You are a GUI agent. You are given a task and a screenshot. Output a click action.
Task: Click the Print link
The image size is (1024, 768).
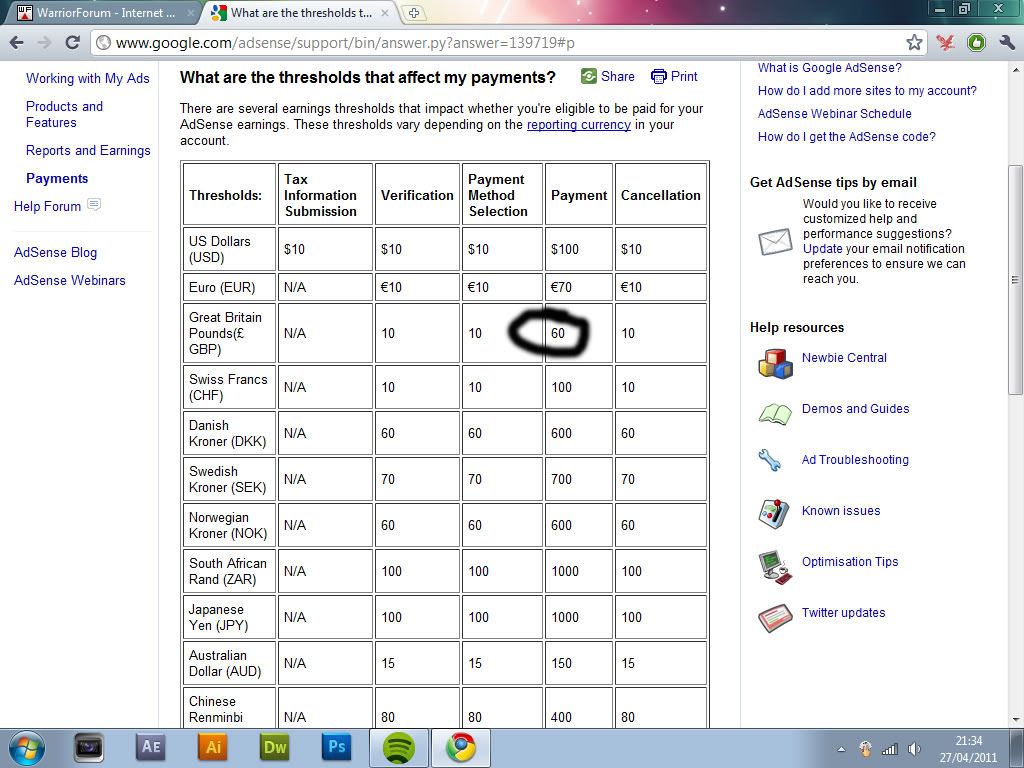684,76
